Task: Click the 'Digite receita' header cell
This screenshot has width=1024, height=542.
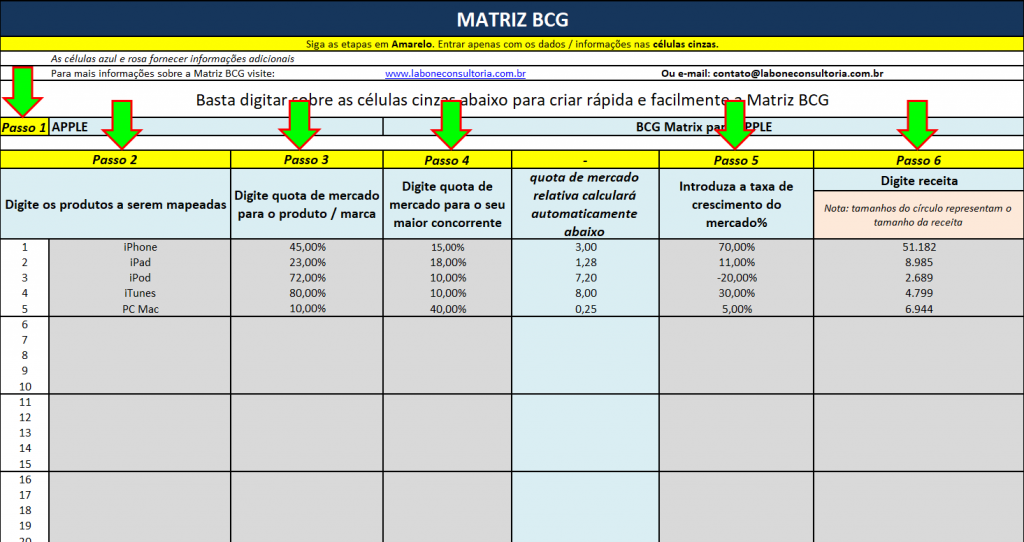Action: pyautogui.click(x=918, y=181)
